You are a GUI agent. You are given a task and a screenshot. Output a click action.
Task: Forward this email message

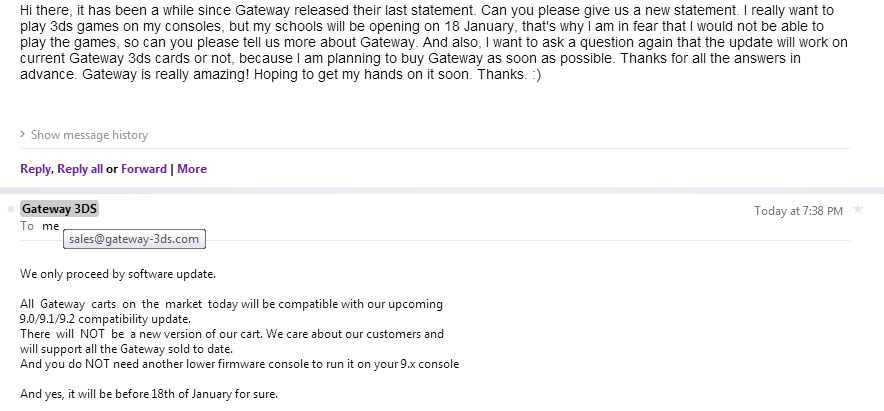tap(144, 169)
